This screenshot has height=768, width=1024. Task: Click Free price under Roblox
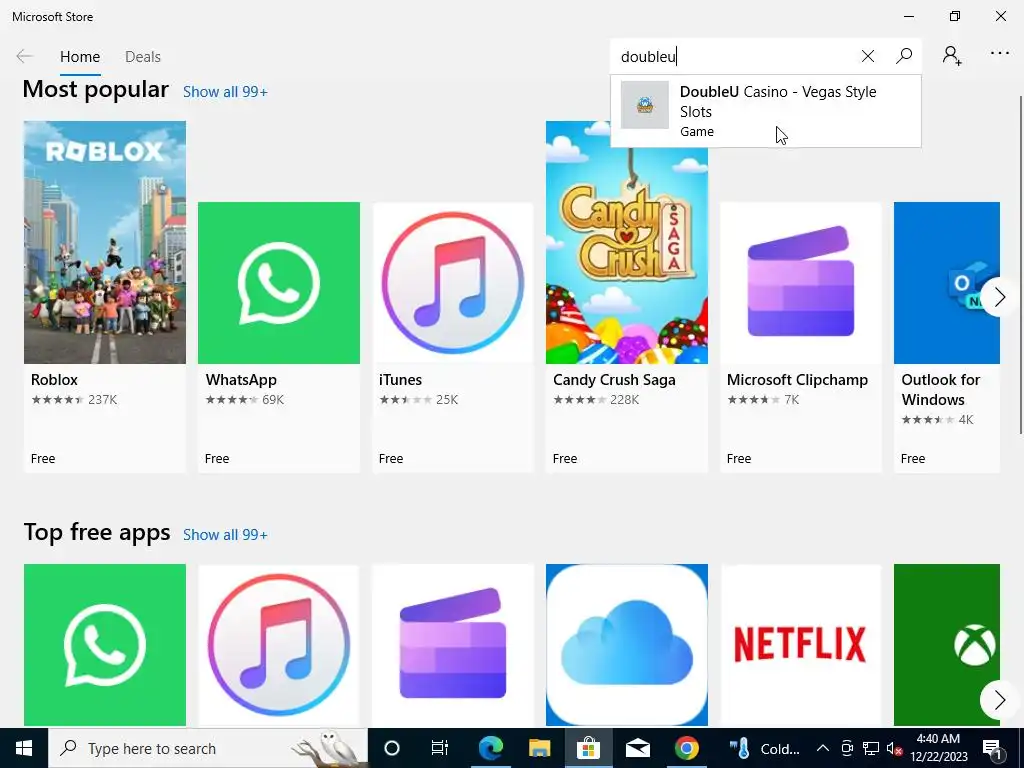coord(43,458)
